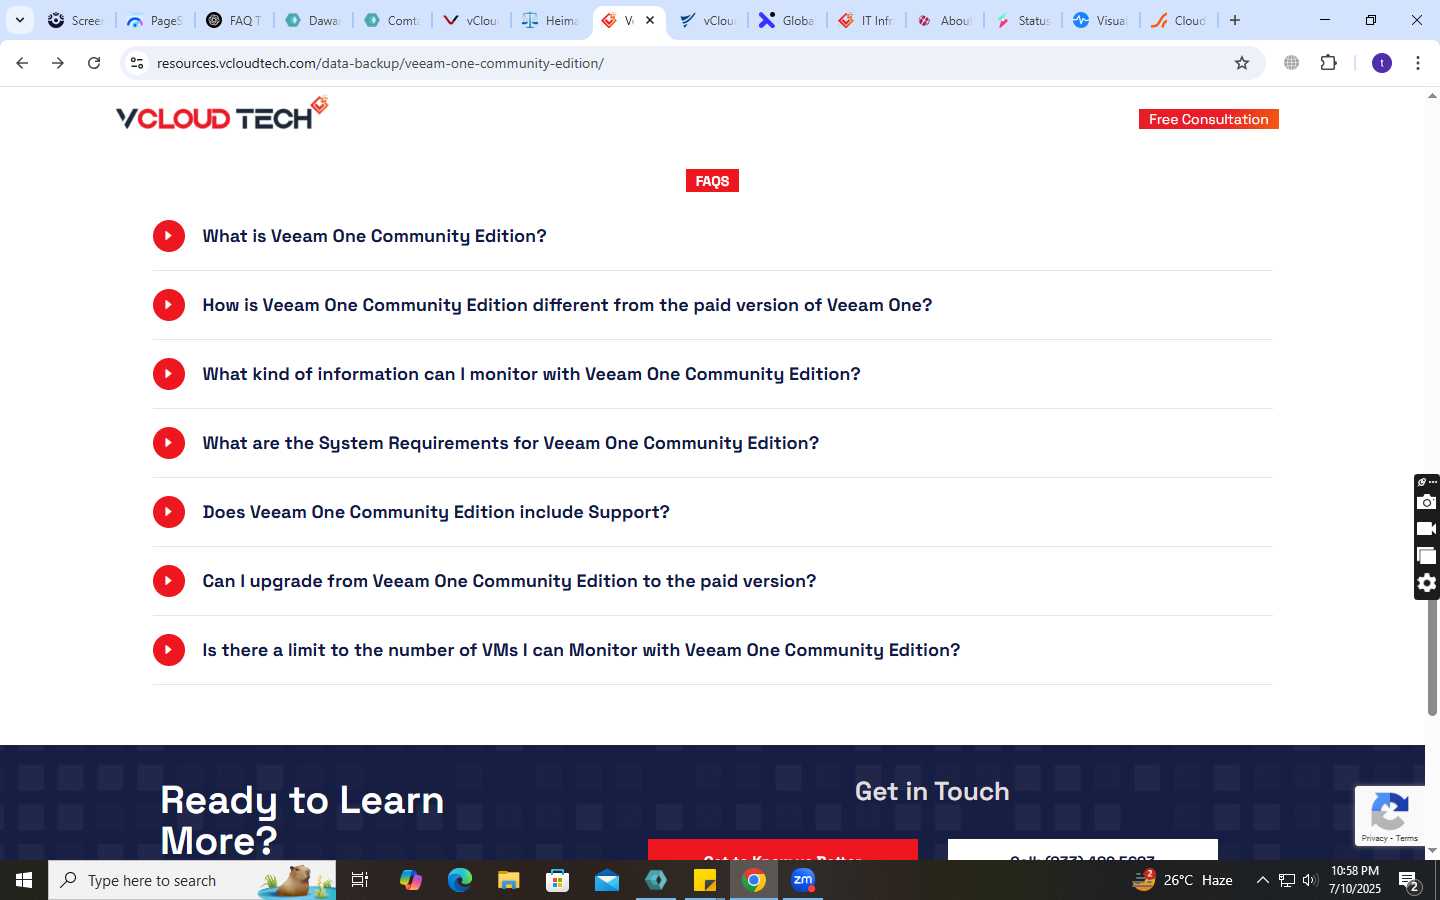Screen dimensions: 1440x900
Task: Open Microsoft Edge from the taskbar
Action: tap(459, 880)
